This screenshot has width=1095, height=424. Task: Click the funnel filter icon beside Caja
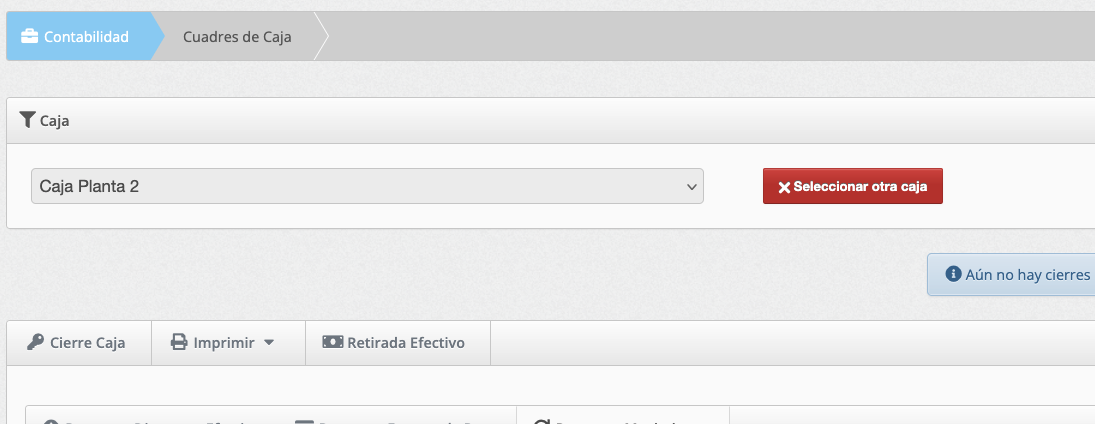(28, 120)
